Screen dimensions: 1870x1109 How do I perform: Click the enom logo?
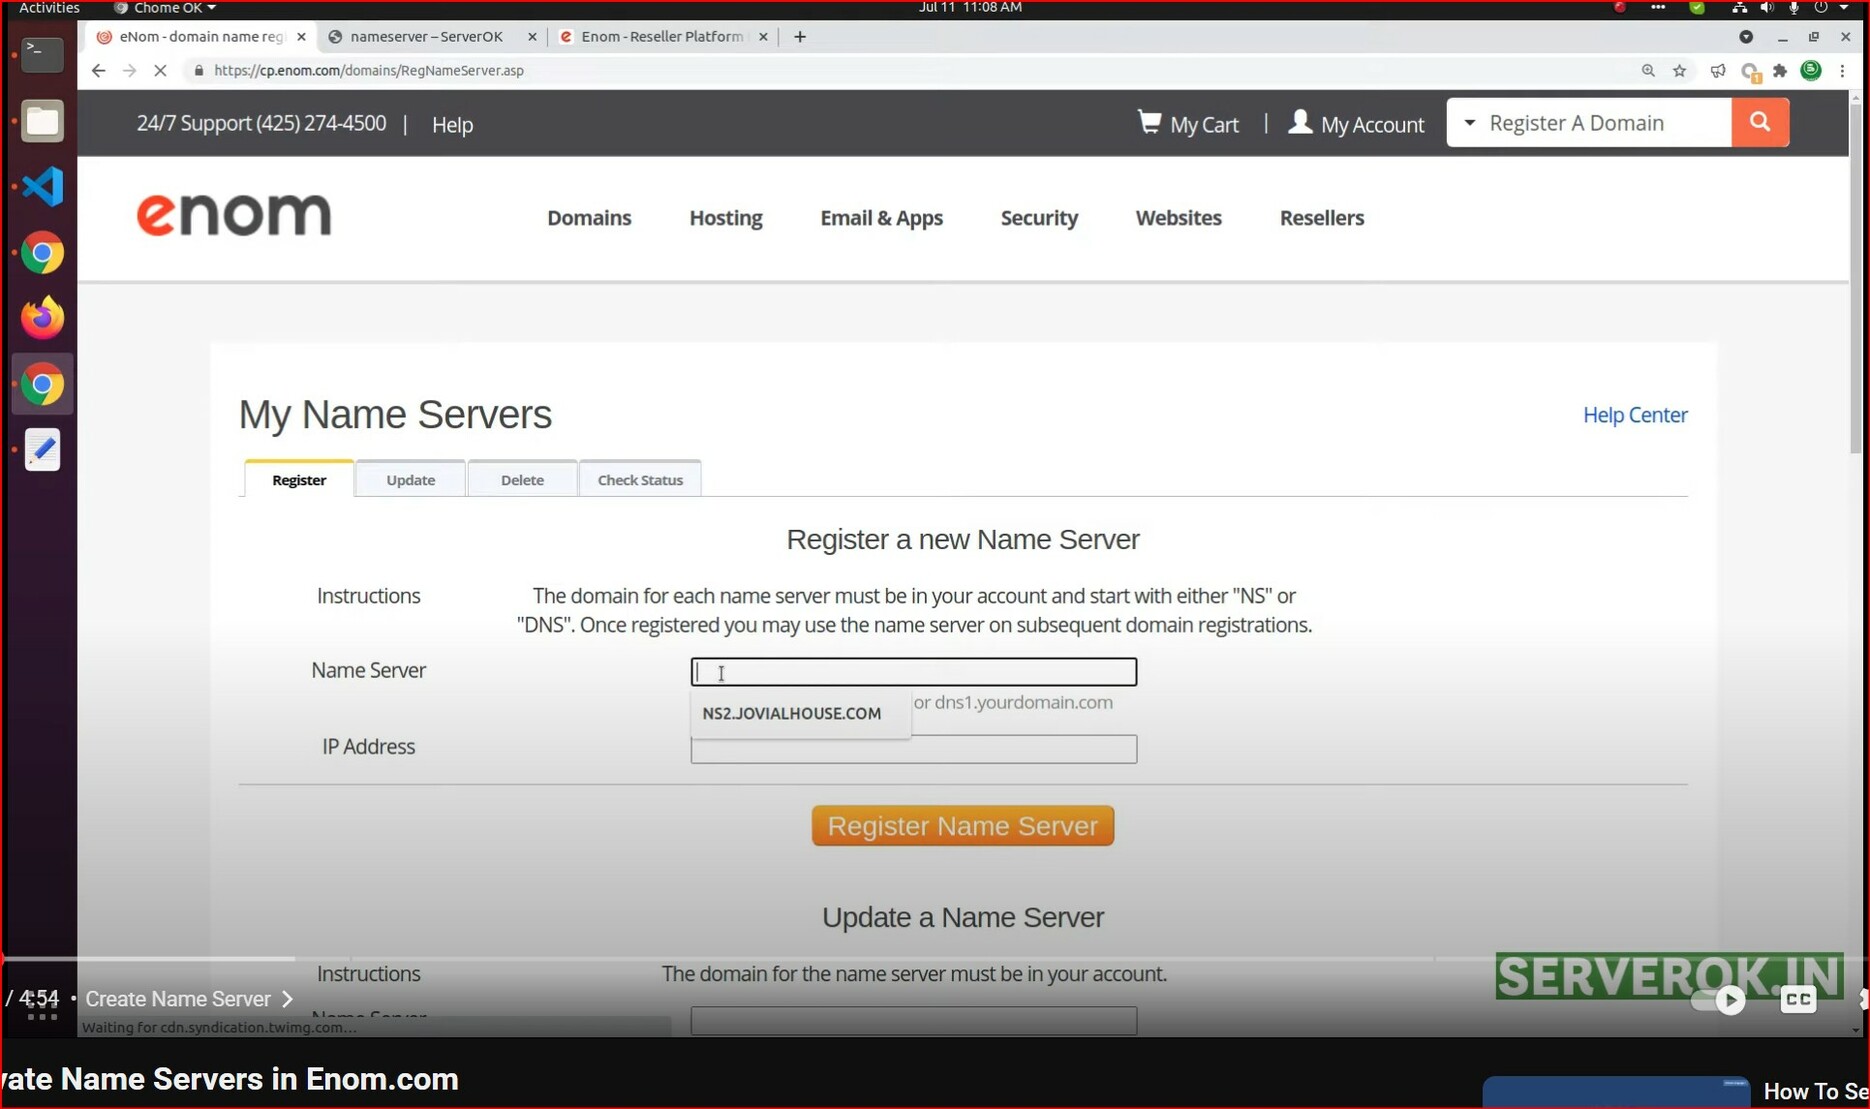[x=233, y=215]
